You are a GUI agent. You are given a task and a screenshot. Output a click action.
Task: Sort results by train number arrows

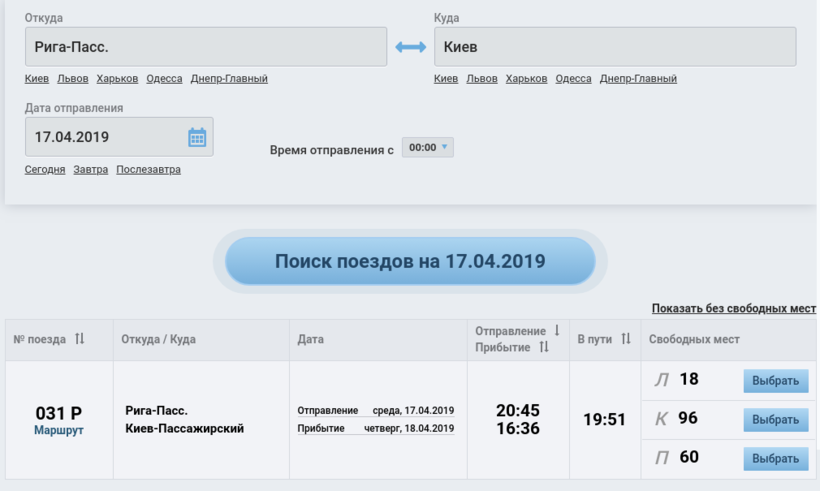coord(80,339)
